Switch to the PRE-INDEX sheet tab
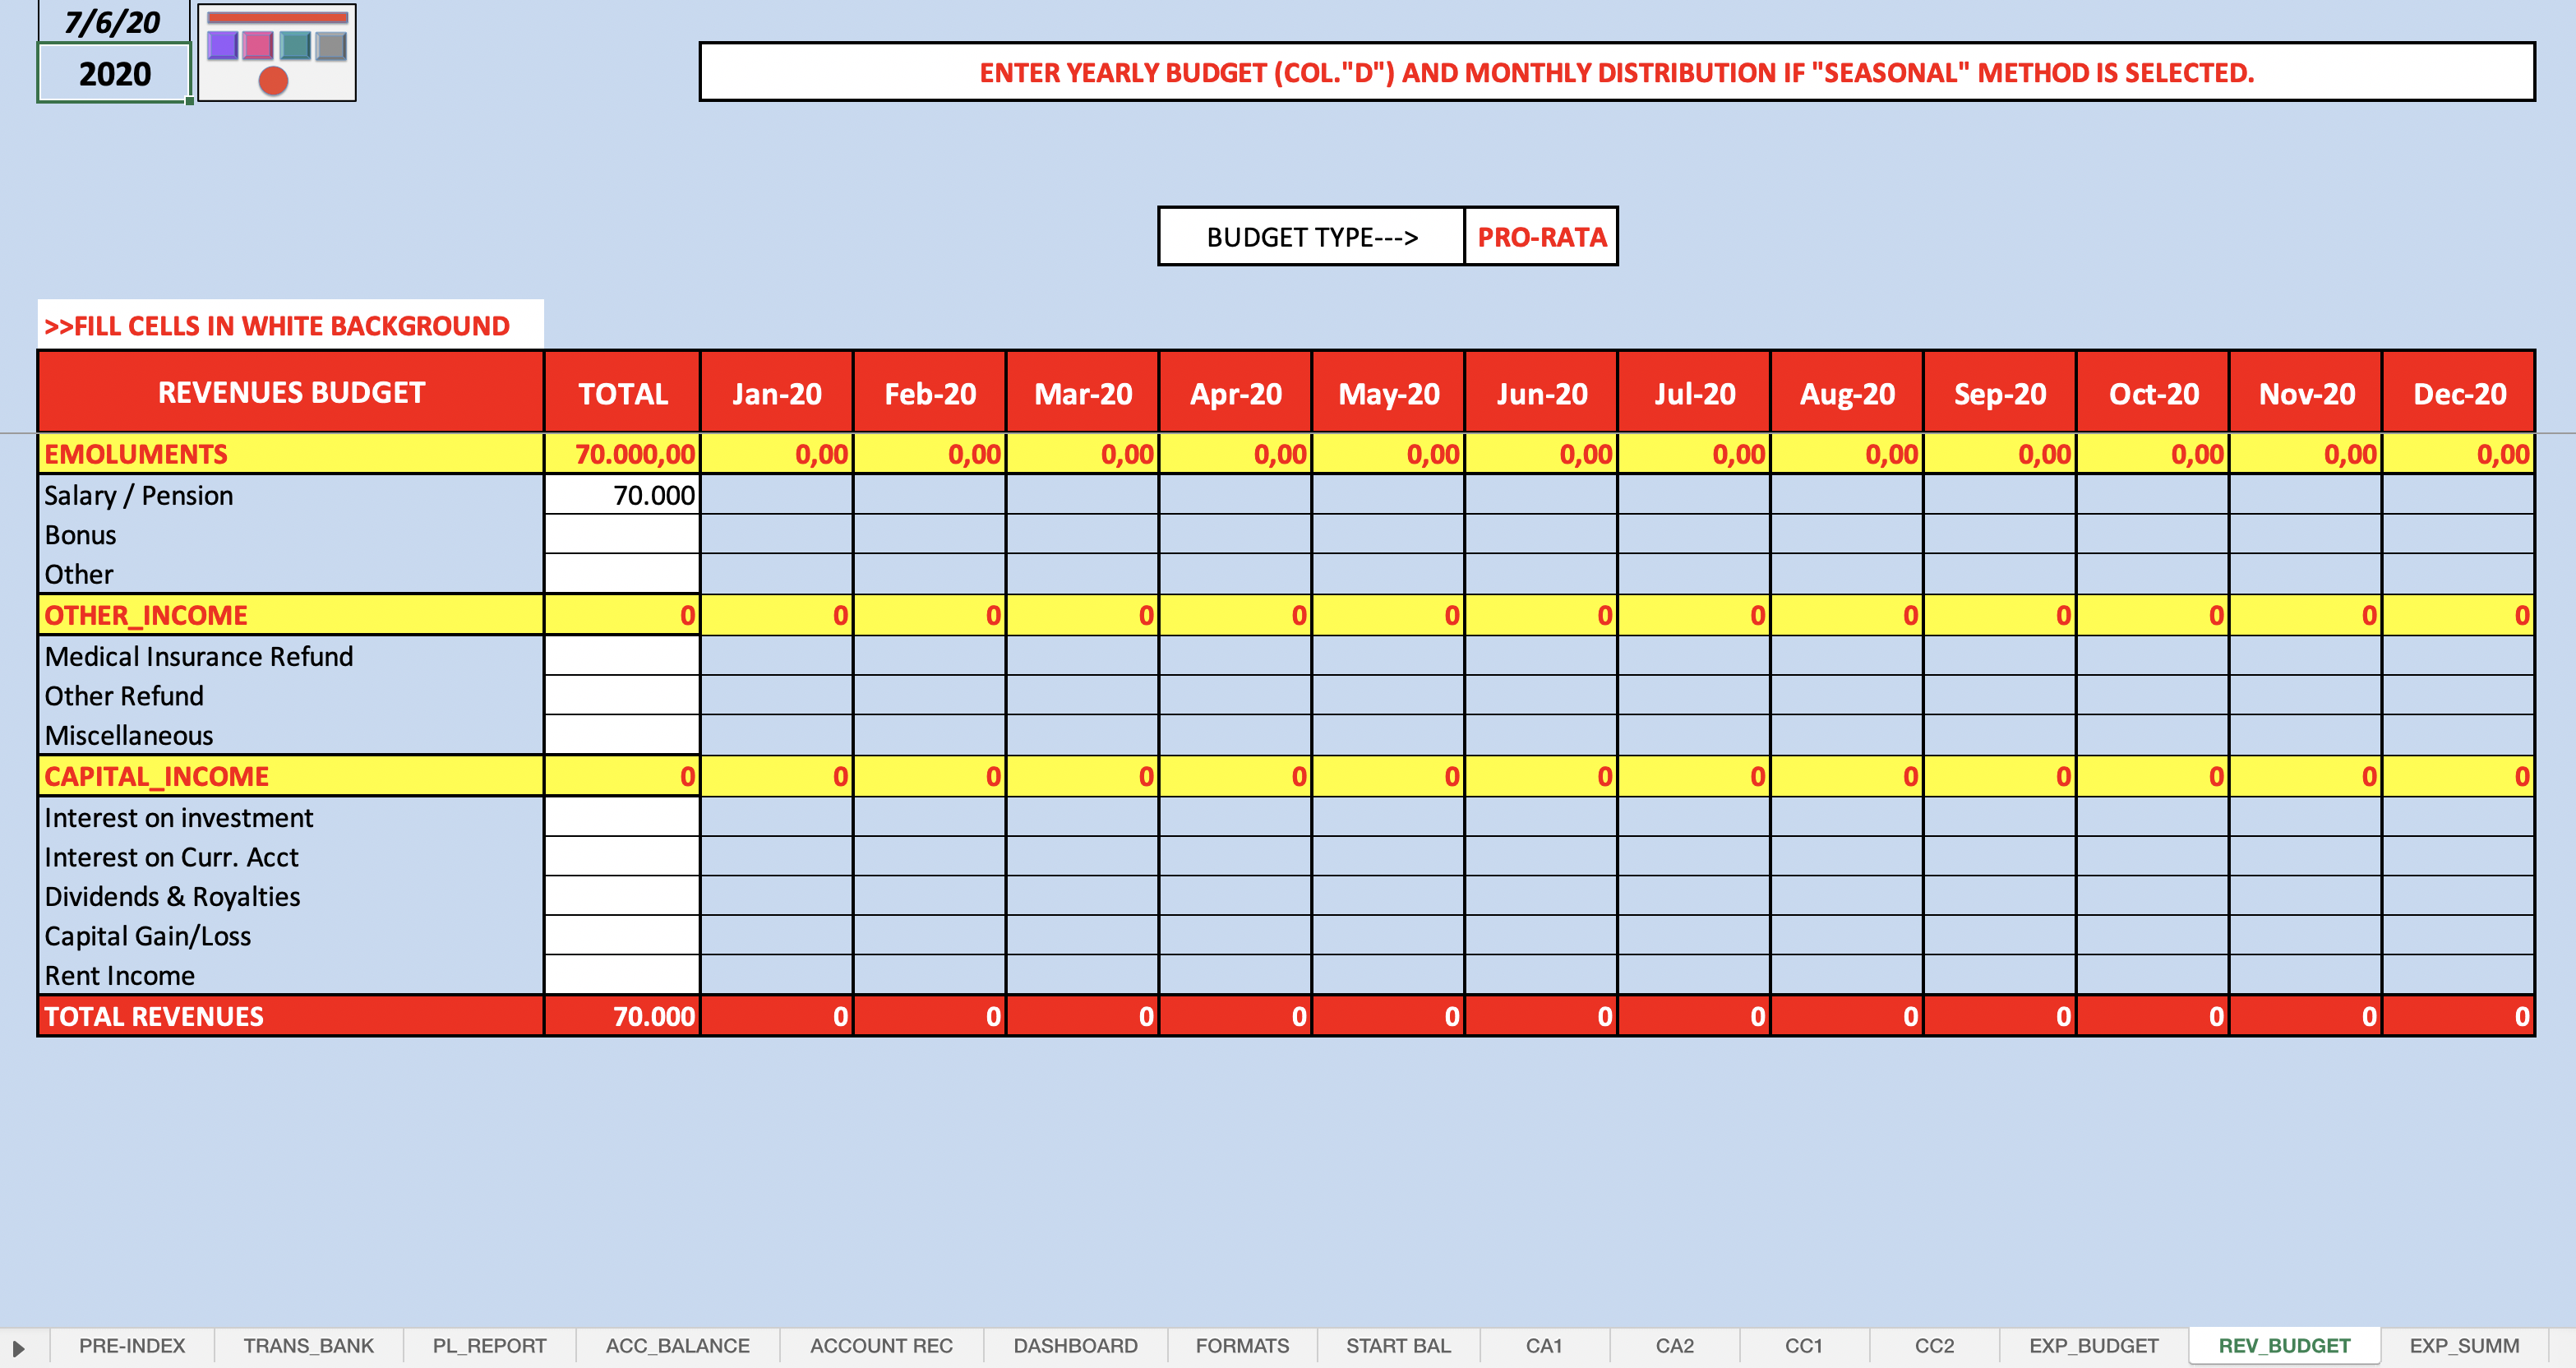This screenshot has height=1368, width=2576. click(132, 1346)
